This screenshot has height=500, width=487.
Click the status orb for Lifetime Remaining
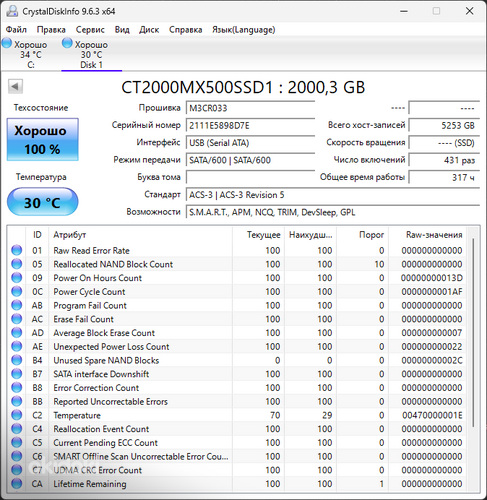click(x=16, y=484)
